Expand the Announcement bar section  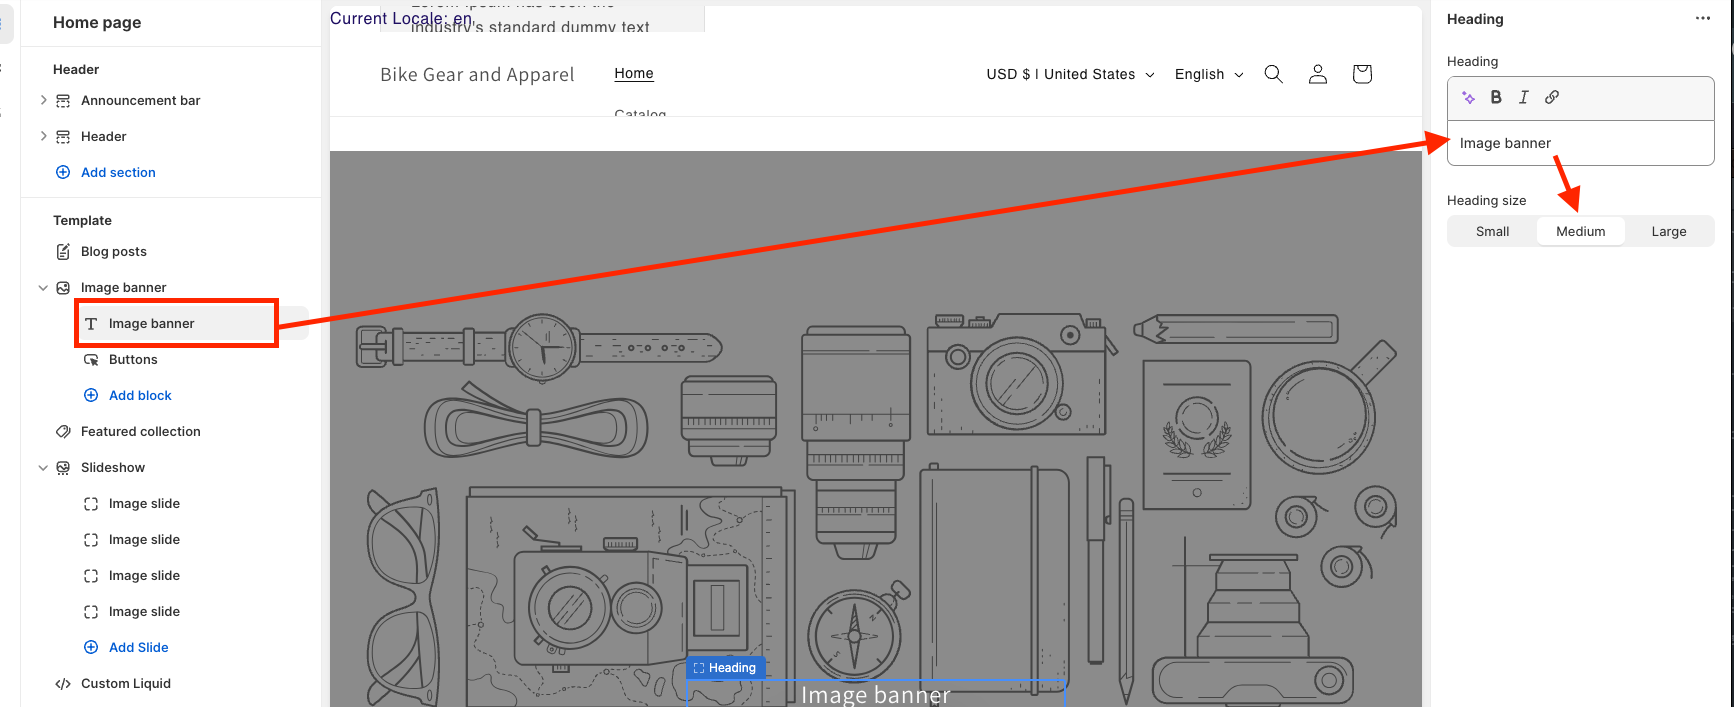(43, 100)
